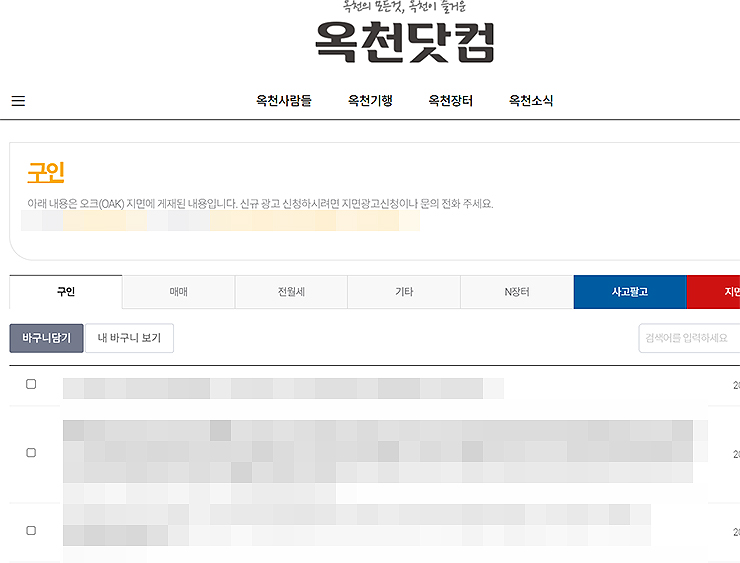The height and width of the screenshot is (563, 740).
Task: Switch to the N장터 tab
Action: coord(517,292)
